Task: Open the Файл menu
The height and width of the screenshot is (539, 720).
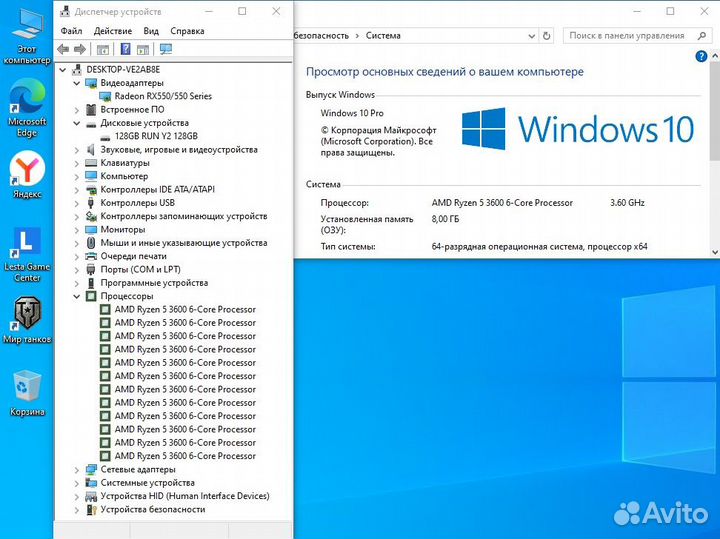Action: tap(71, 31)
